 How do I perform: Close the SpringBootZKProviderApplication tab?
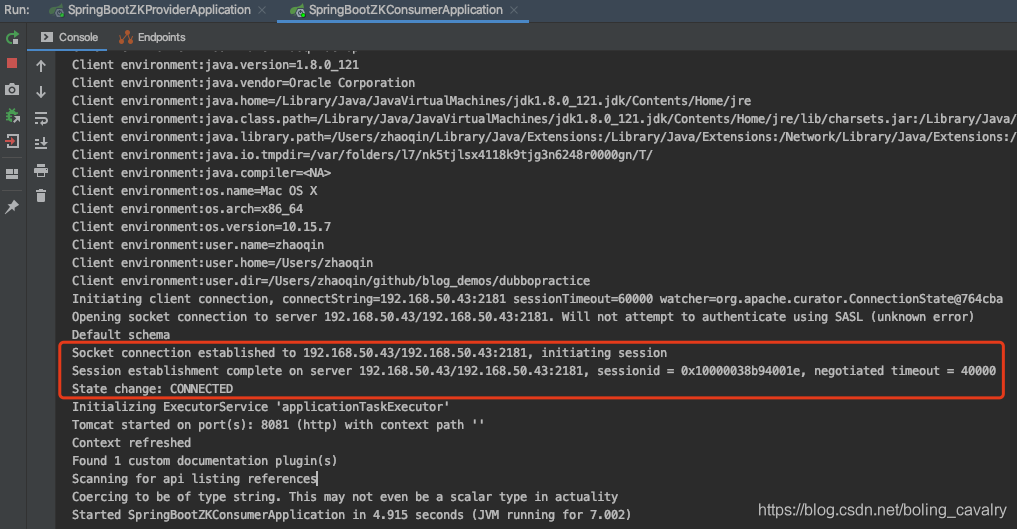pyautogui.click(x=262, y=10)
